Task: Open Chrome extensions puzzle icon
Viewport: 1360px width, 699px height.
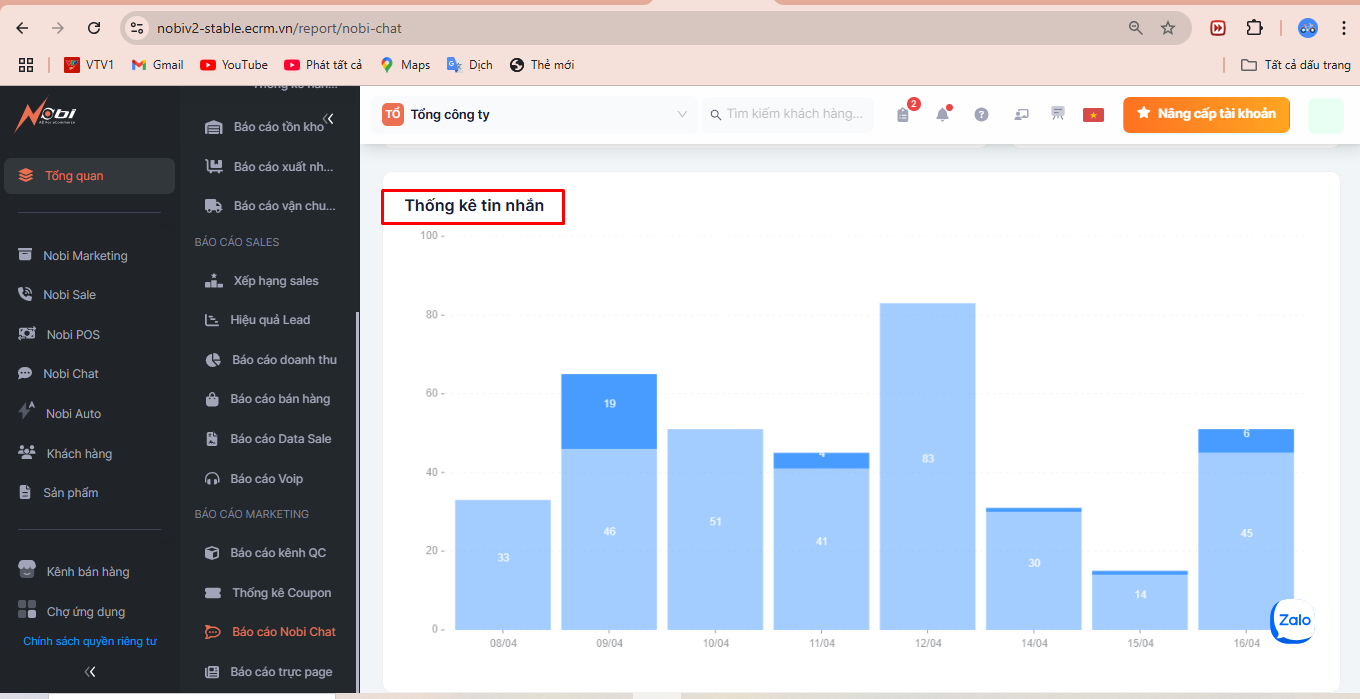Action: [x=1254, y=28]
